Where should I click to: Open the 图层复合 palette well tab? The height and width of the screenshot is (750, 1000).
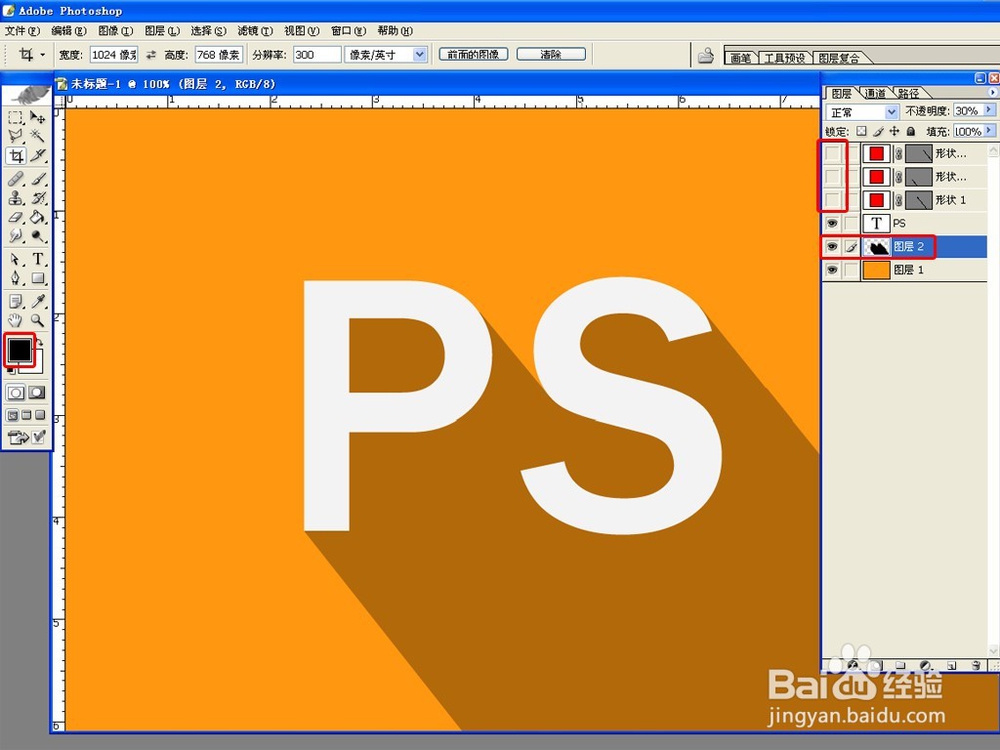coord(839,58)
